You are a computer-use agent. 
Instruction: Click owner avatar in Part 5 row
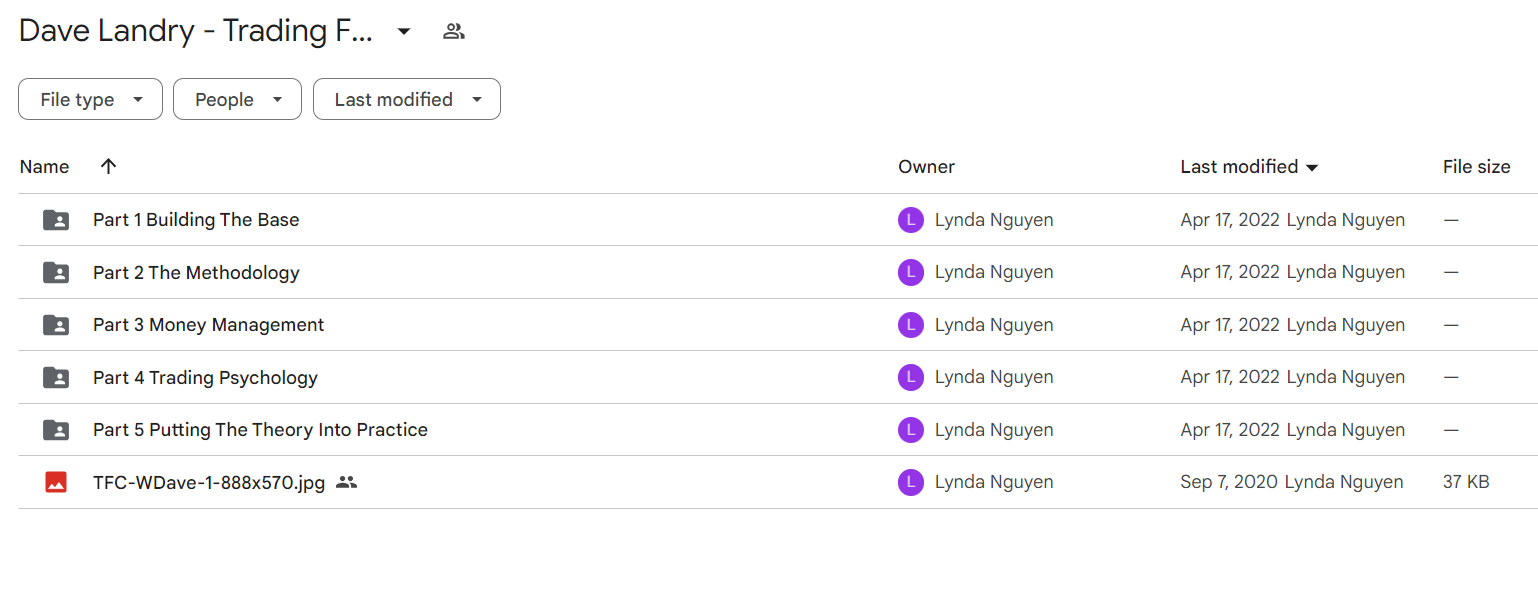(911, 430)
